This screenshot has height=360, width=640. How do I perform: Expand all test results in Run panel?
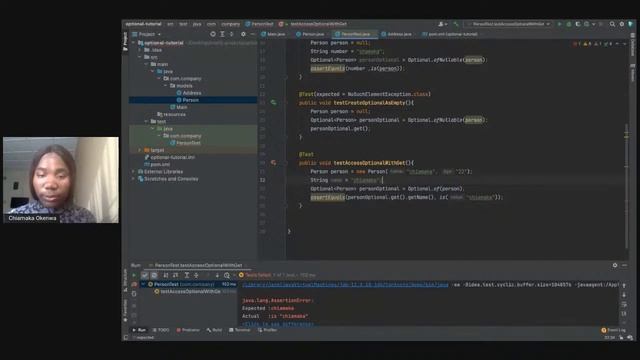(x=187, y=275)
